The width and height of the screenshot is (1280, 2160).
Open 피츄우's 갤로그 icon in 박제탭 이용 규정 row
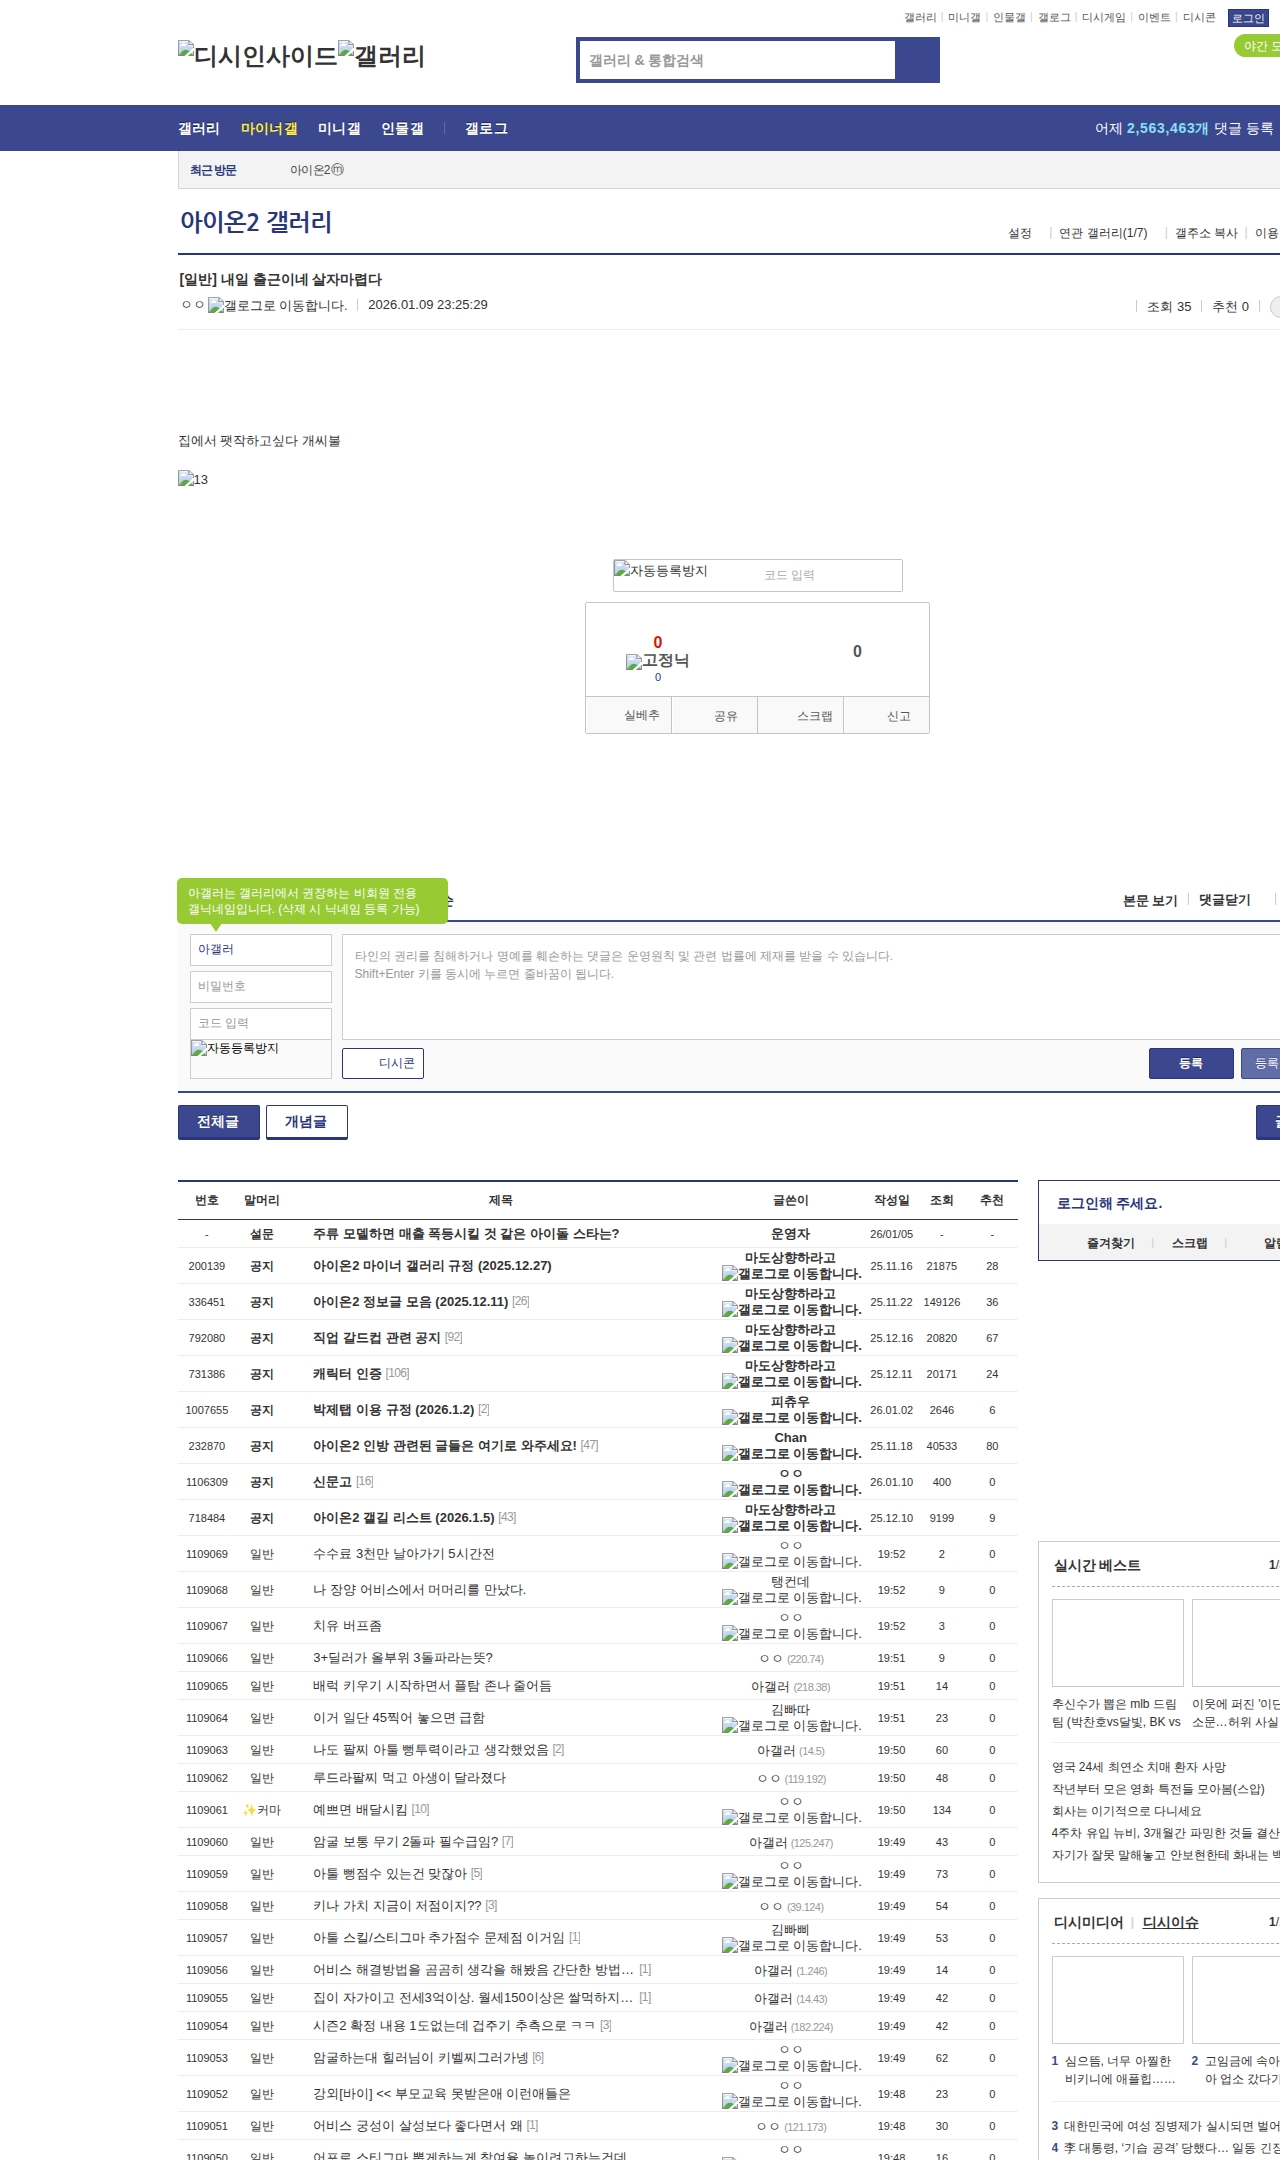click(x=791, y=1418)
